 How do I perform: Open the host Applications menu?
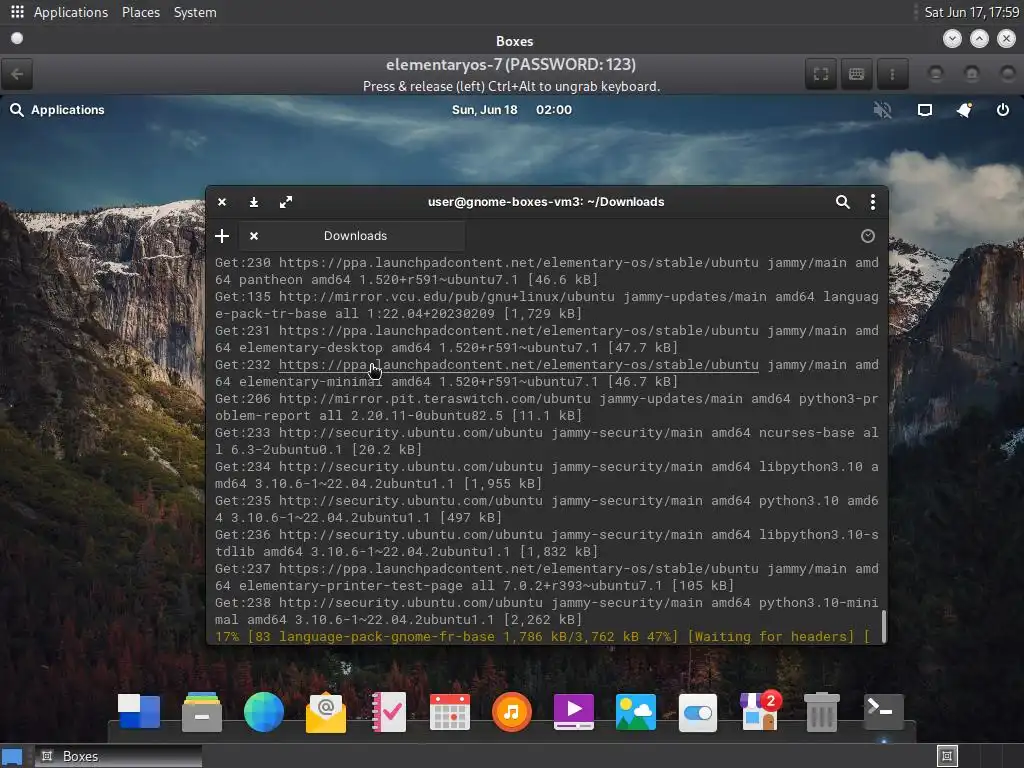(x=71, y=12)
